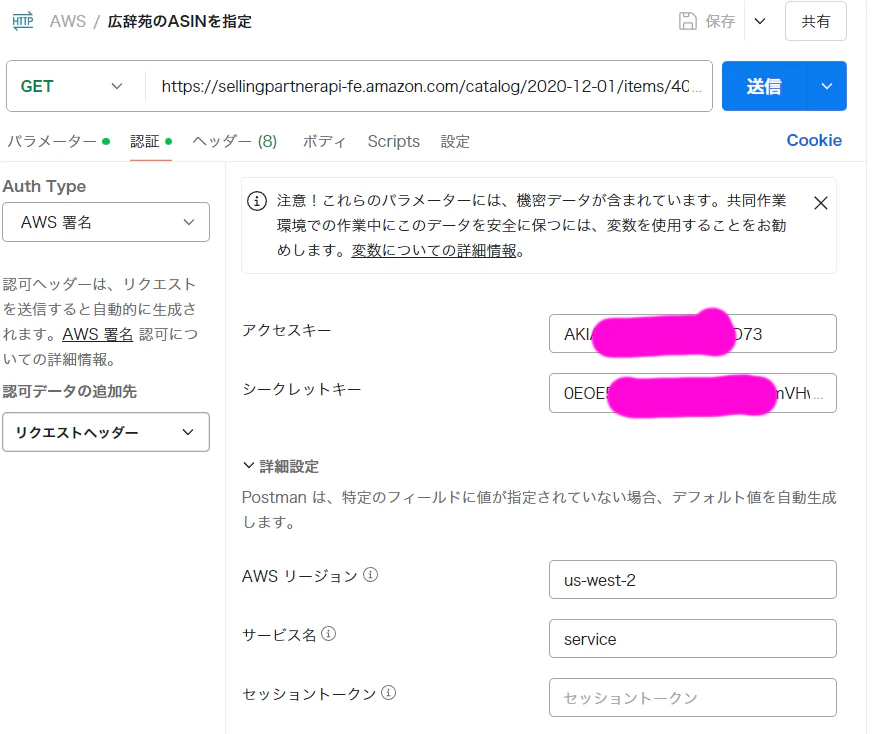This screenshot has width=874, height=734.
Task: Open the 変数についての詳細情報 link
Action: (434, 251)
